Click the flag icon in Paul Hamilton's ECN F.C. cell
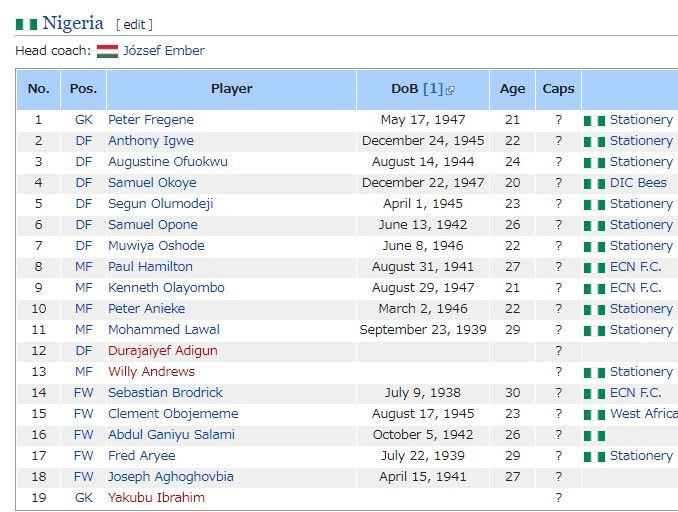The width and height of the screenshot is (678, 512). (x=594, y=268)
